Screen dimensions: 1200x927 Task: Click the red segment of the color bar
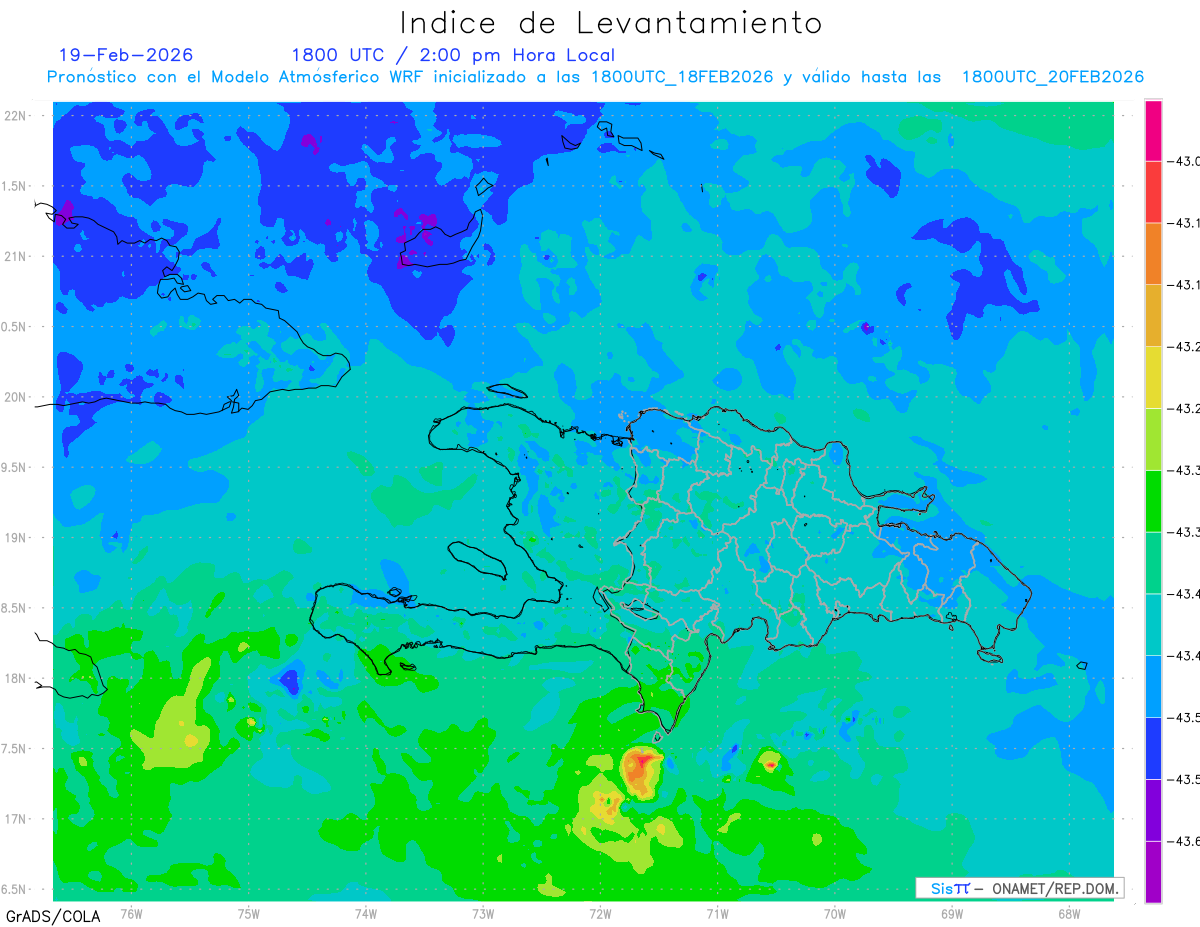click(1153, 192)
